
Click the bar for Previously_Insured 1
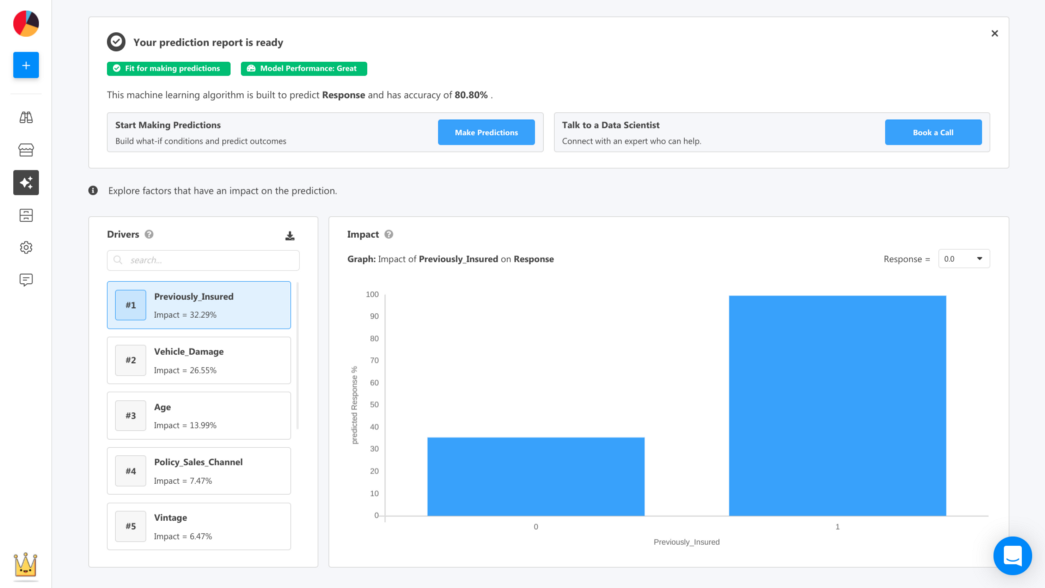(x=837, y=406)
